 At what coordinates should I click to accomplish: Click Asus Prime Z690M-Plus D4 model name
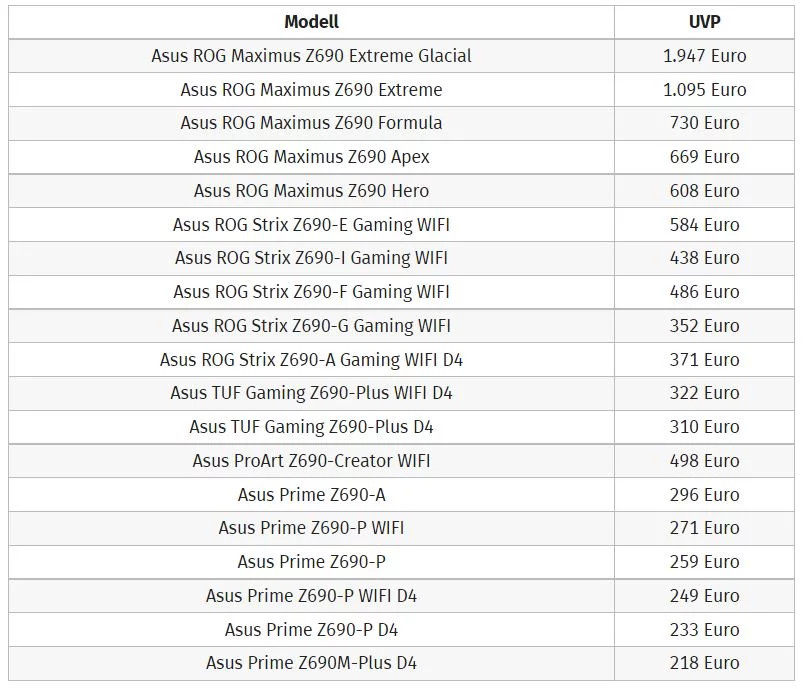(x=311, y=663)
